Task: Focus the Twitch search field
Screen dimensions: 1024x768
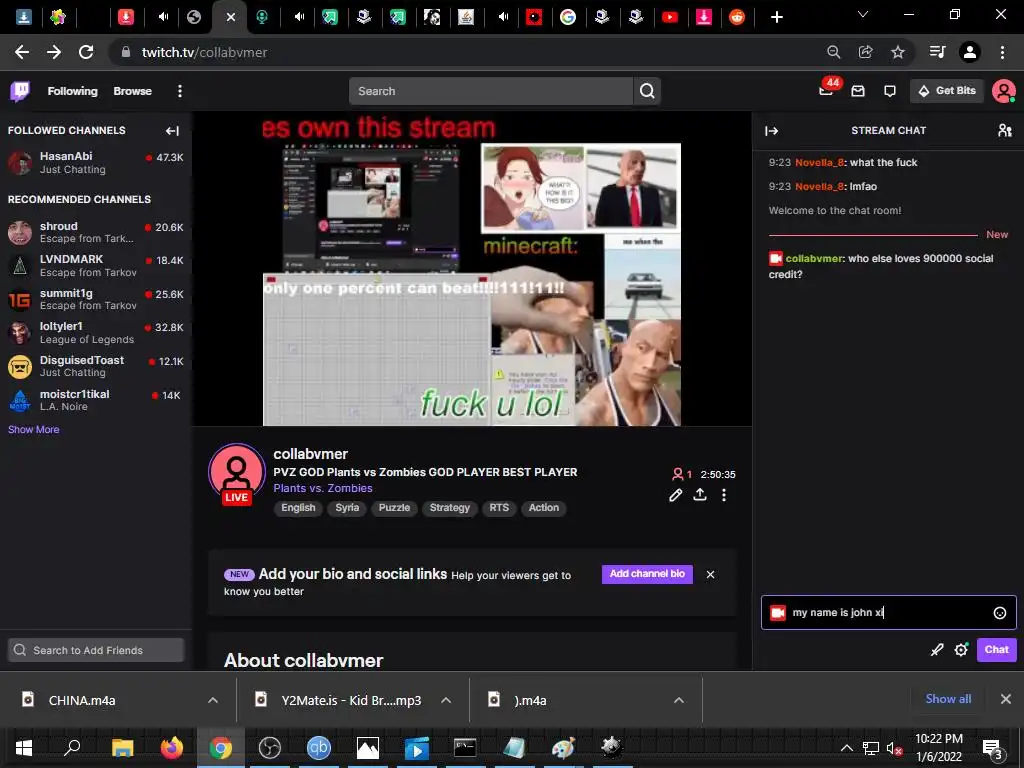Action: pyautogui.click(x=491, y=91)
